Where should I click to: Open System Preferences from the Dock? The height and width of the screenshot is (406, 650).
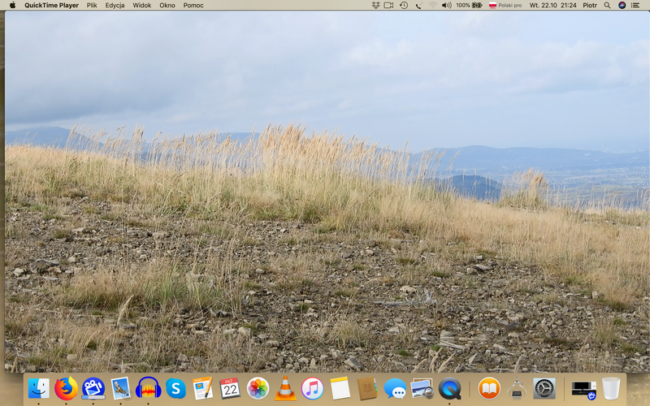544,388
